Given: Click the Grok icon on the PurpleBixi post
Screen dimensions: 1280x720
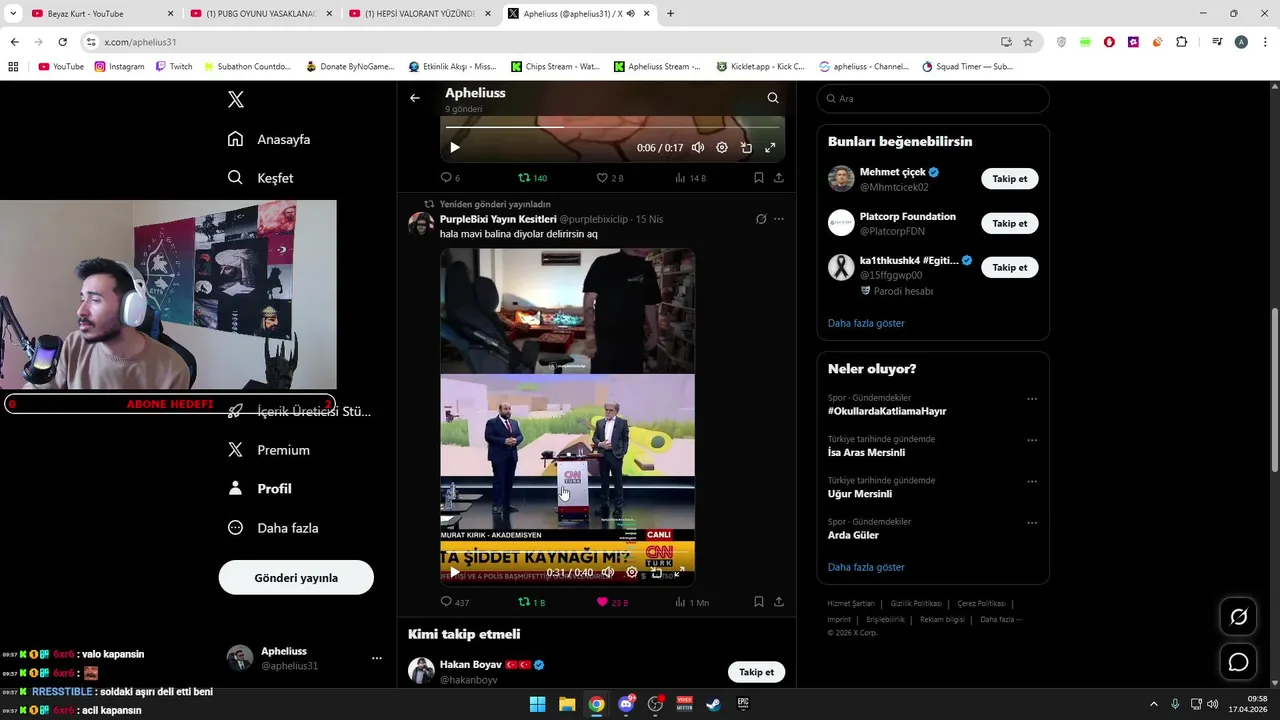Looking at the screenshot, I should [761, 219].
